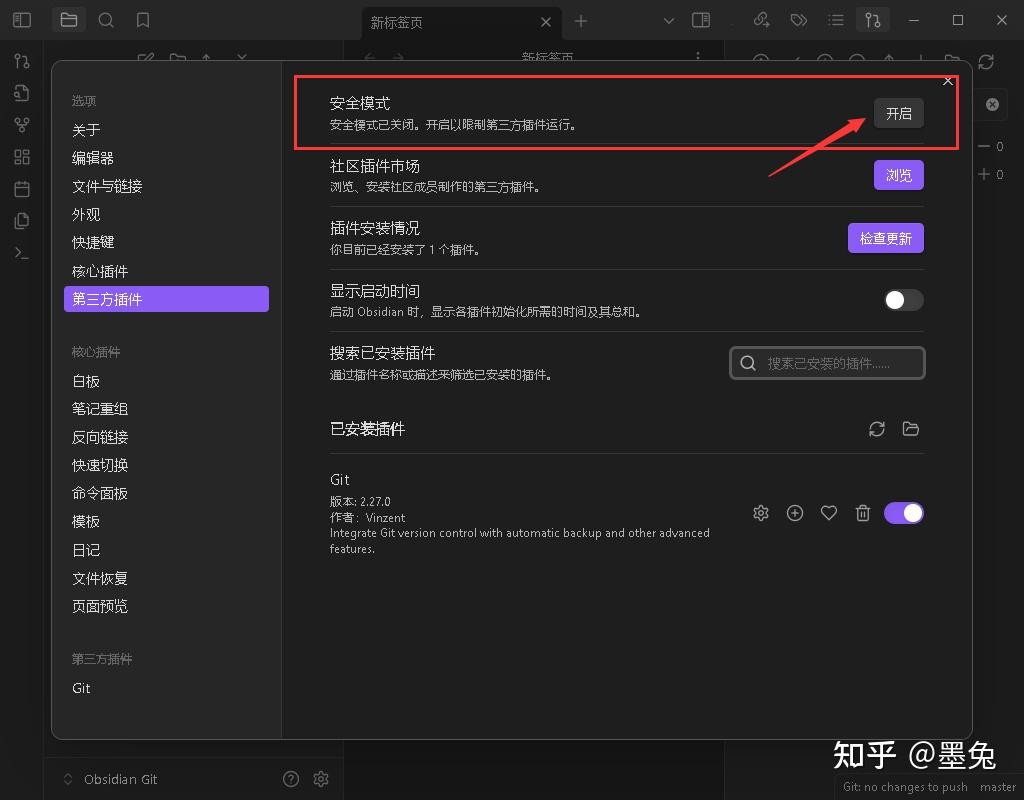Click the 搜索已安装的插件 search field
1024x800 pixels.
coord(827,362)
